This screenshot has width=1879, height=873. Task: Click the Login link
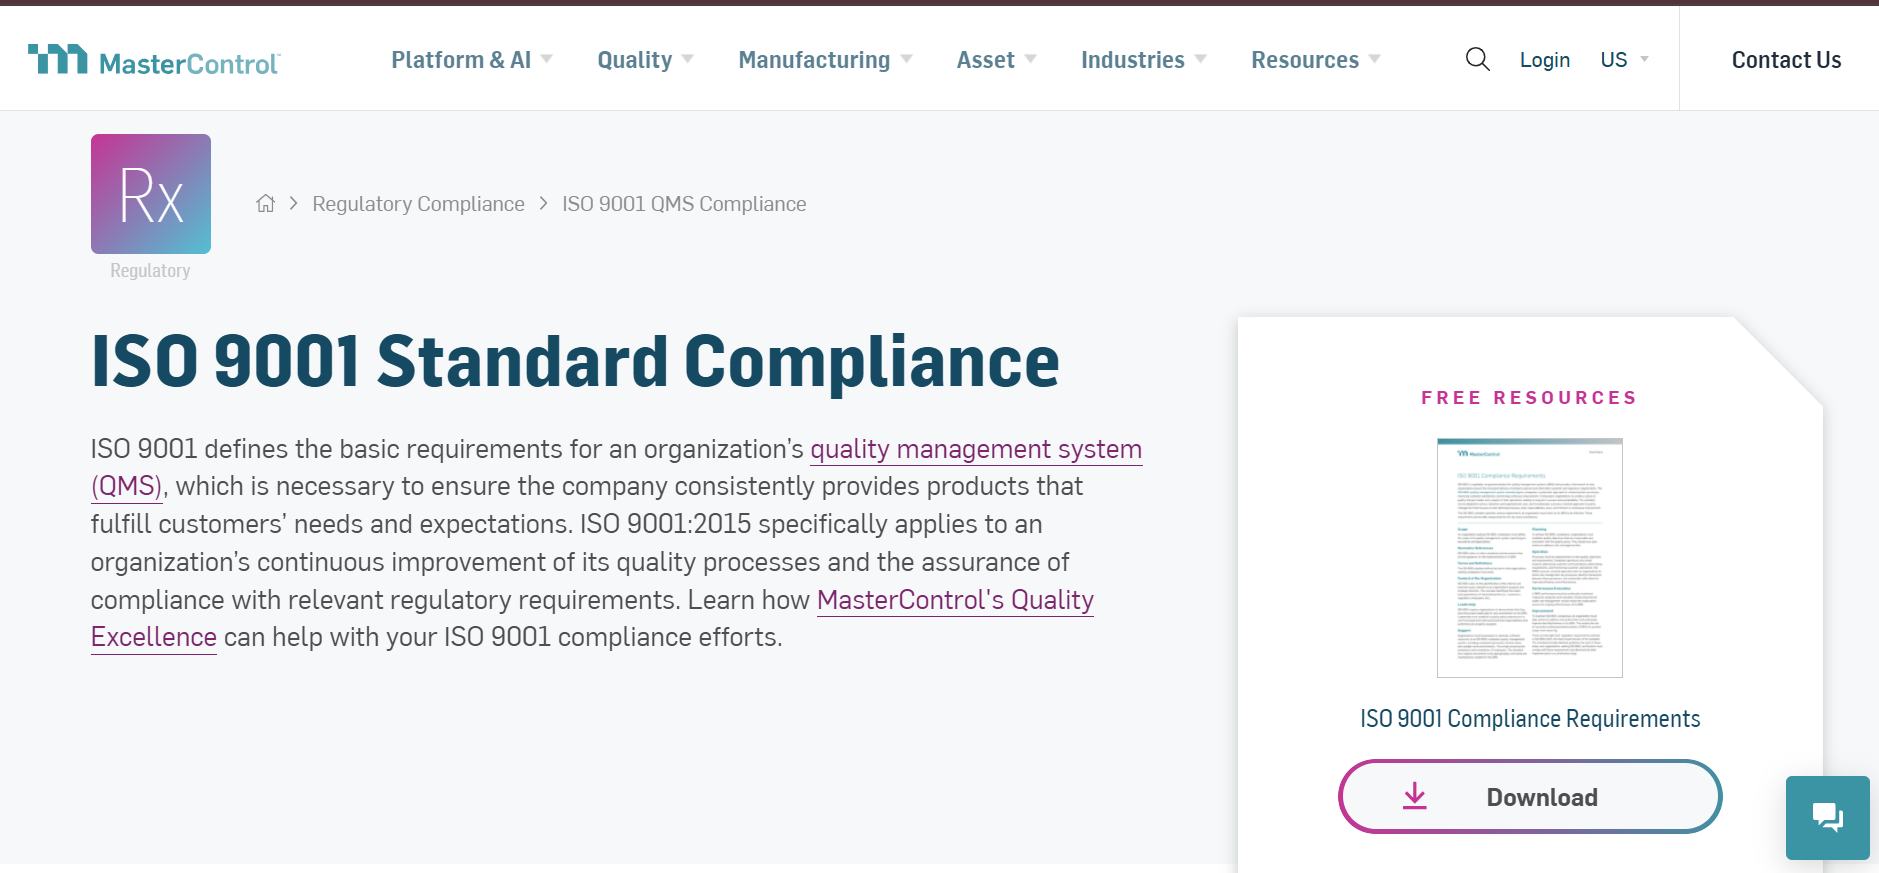tap(1544, 60)
